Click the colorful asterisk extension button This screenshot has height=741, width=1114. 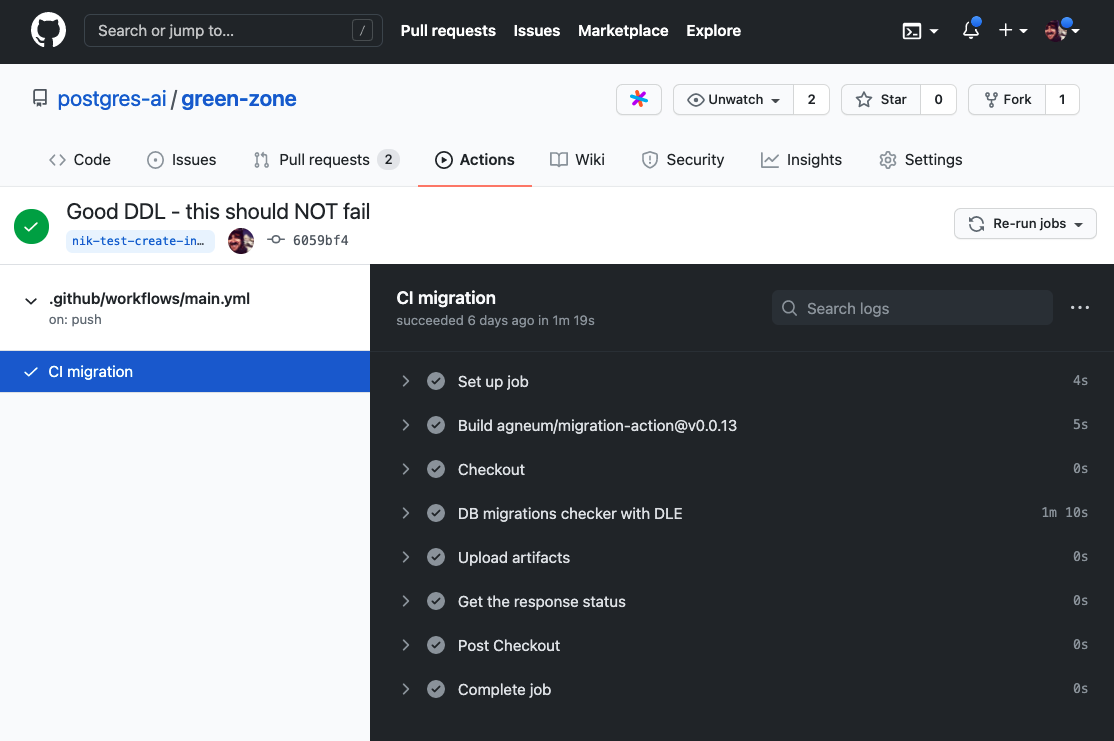click(x=639, y=99)
